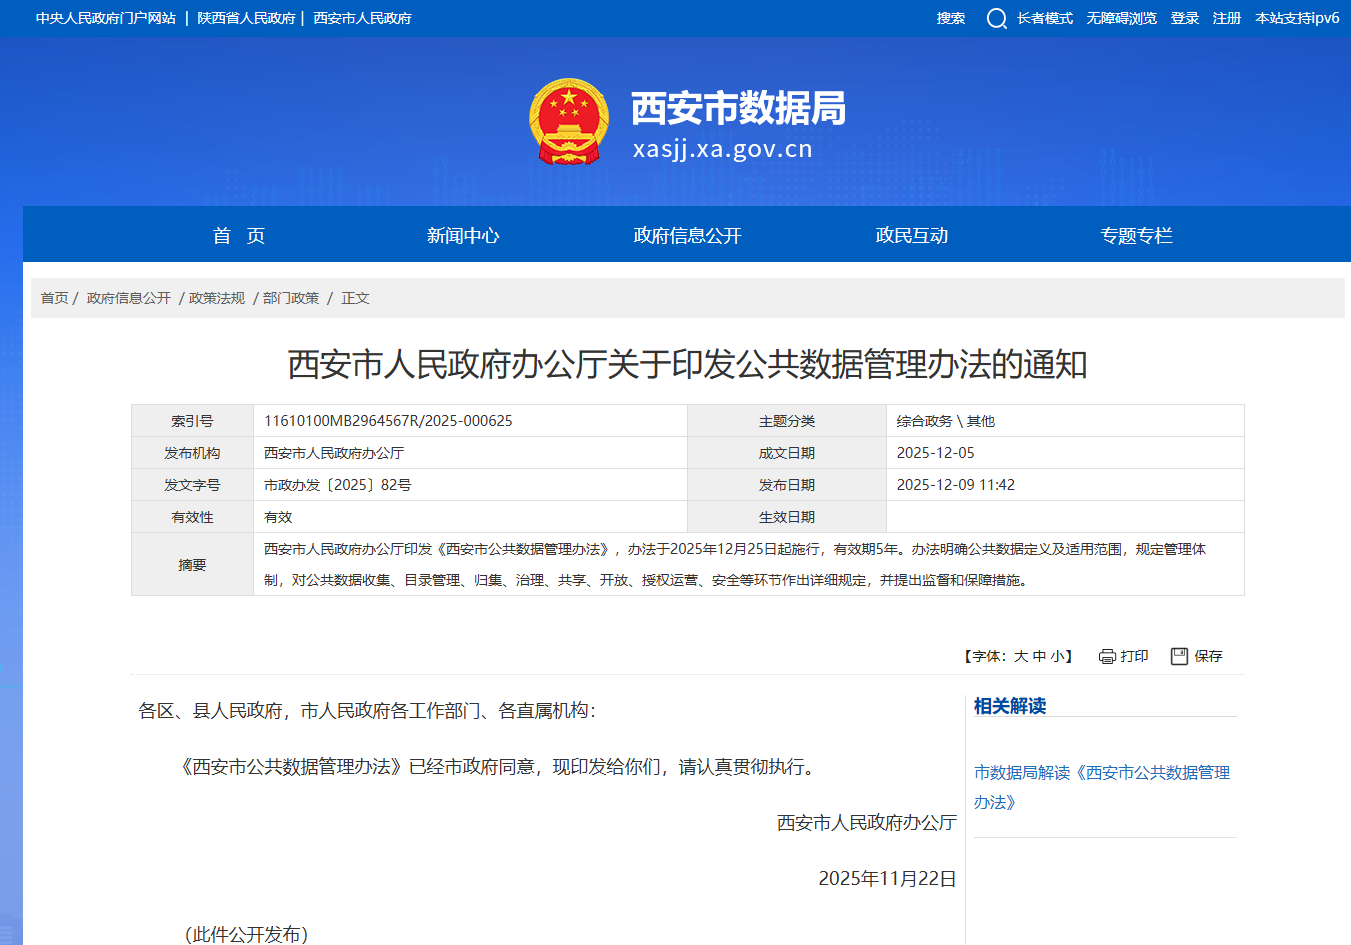Image resolution: width=1351 pixels, height=945 pixels.
Task: Click the floppy disk 保存 save icon
Action: click(1182, 655)
